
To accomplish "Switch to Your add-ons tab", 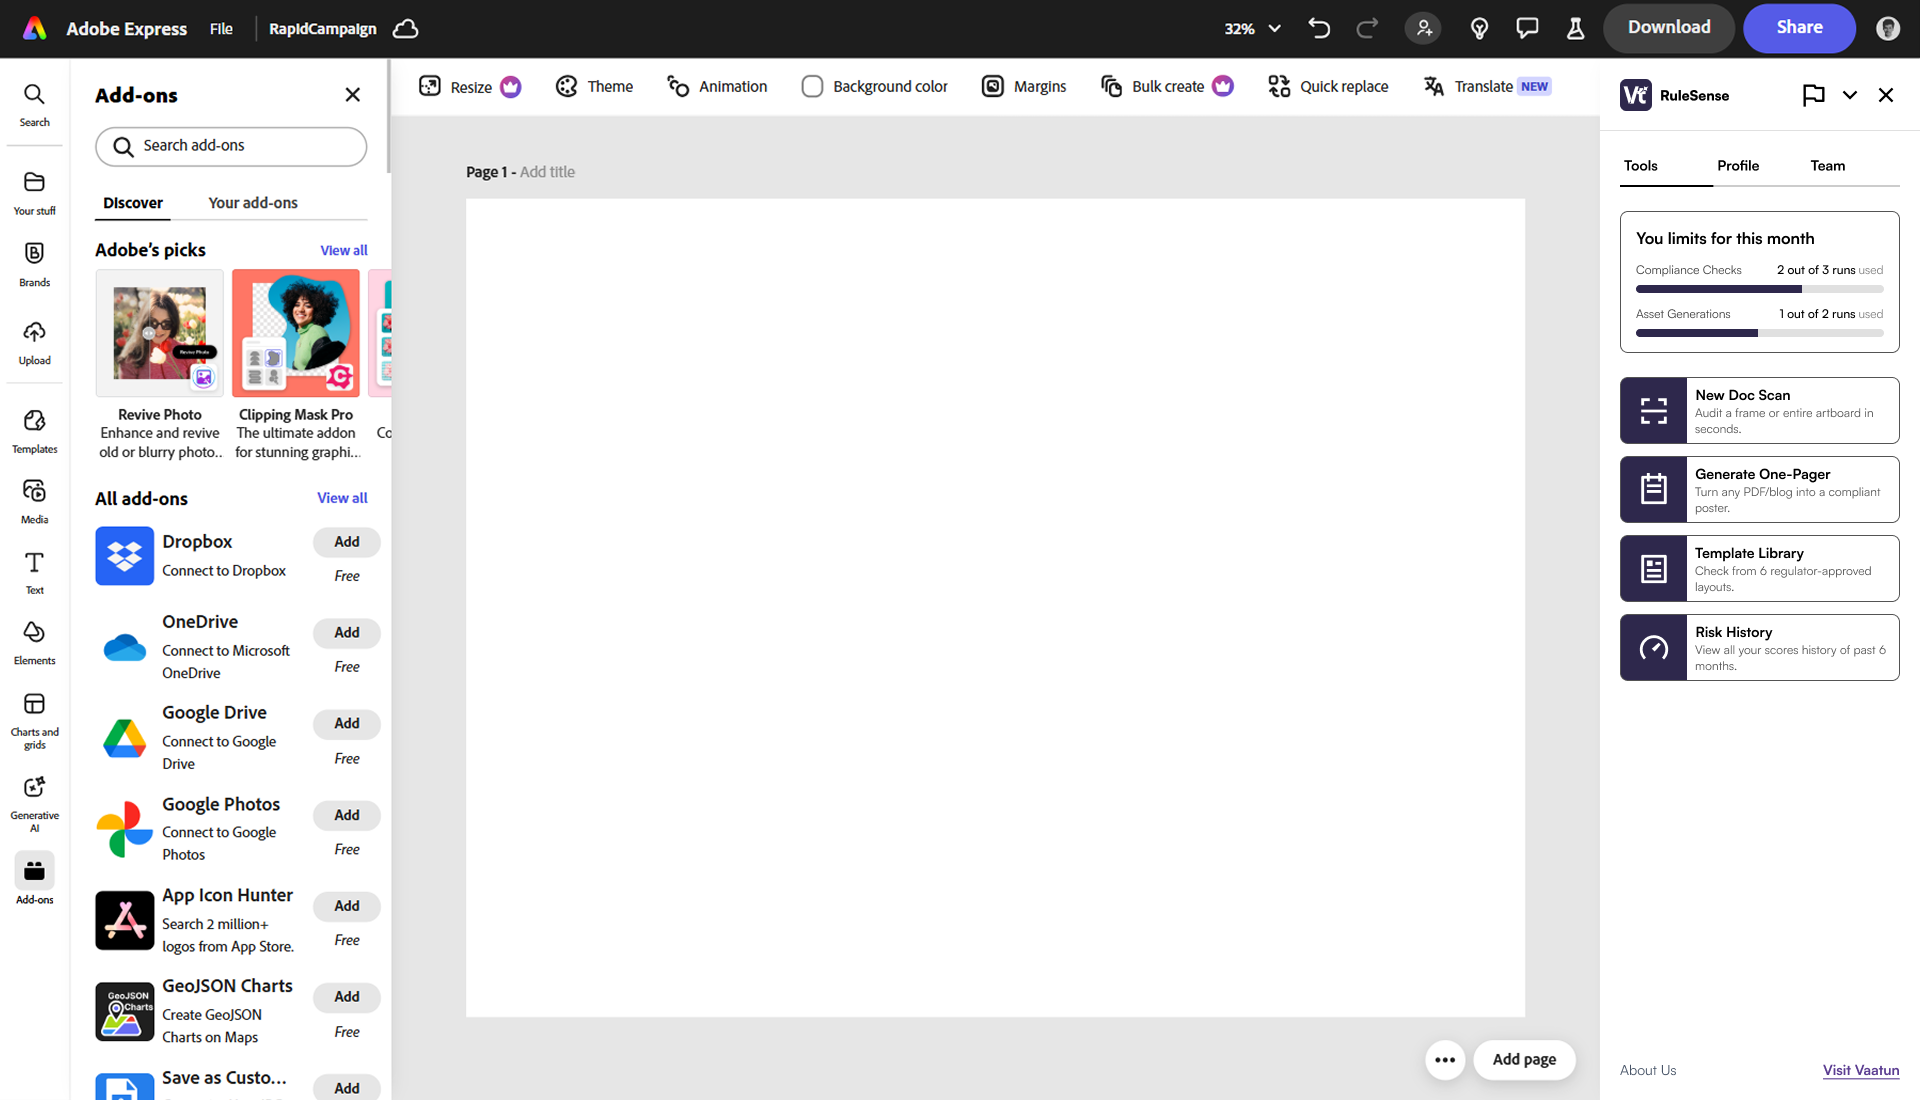I will coord(252,203).
